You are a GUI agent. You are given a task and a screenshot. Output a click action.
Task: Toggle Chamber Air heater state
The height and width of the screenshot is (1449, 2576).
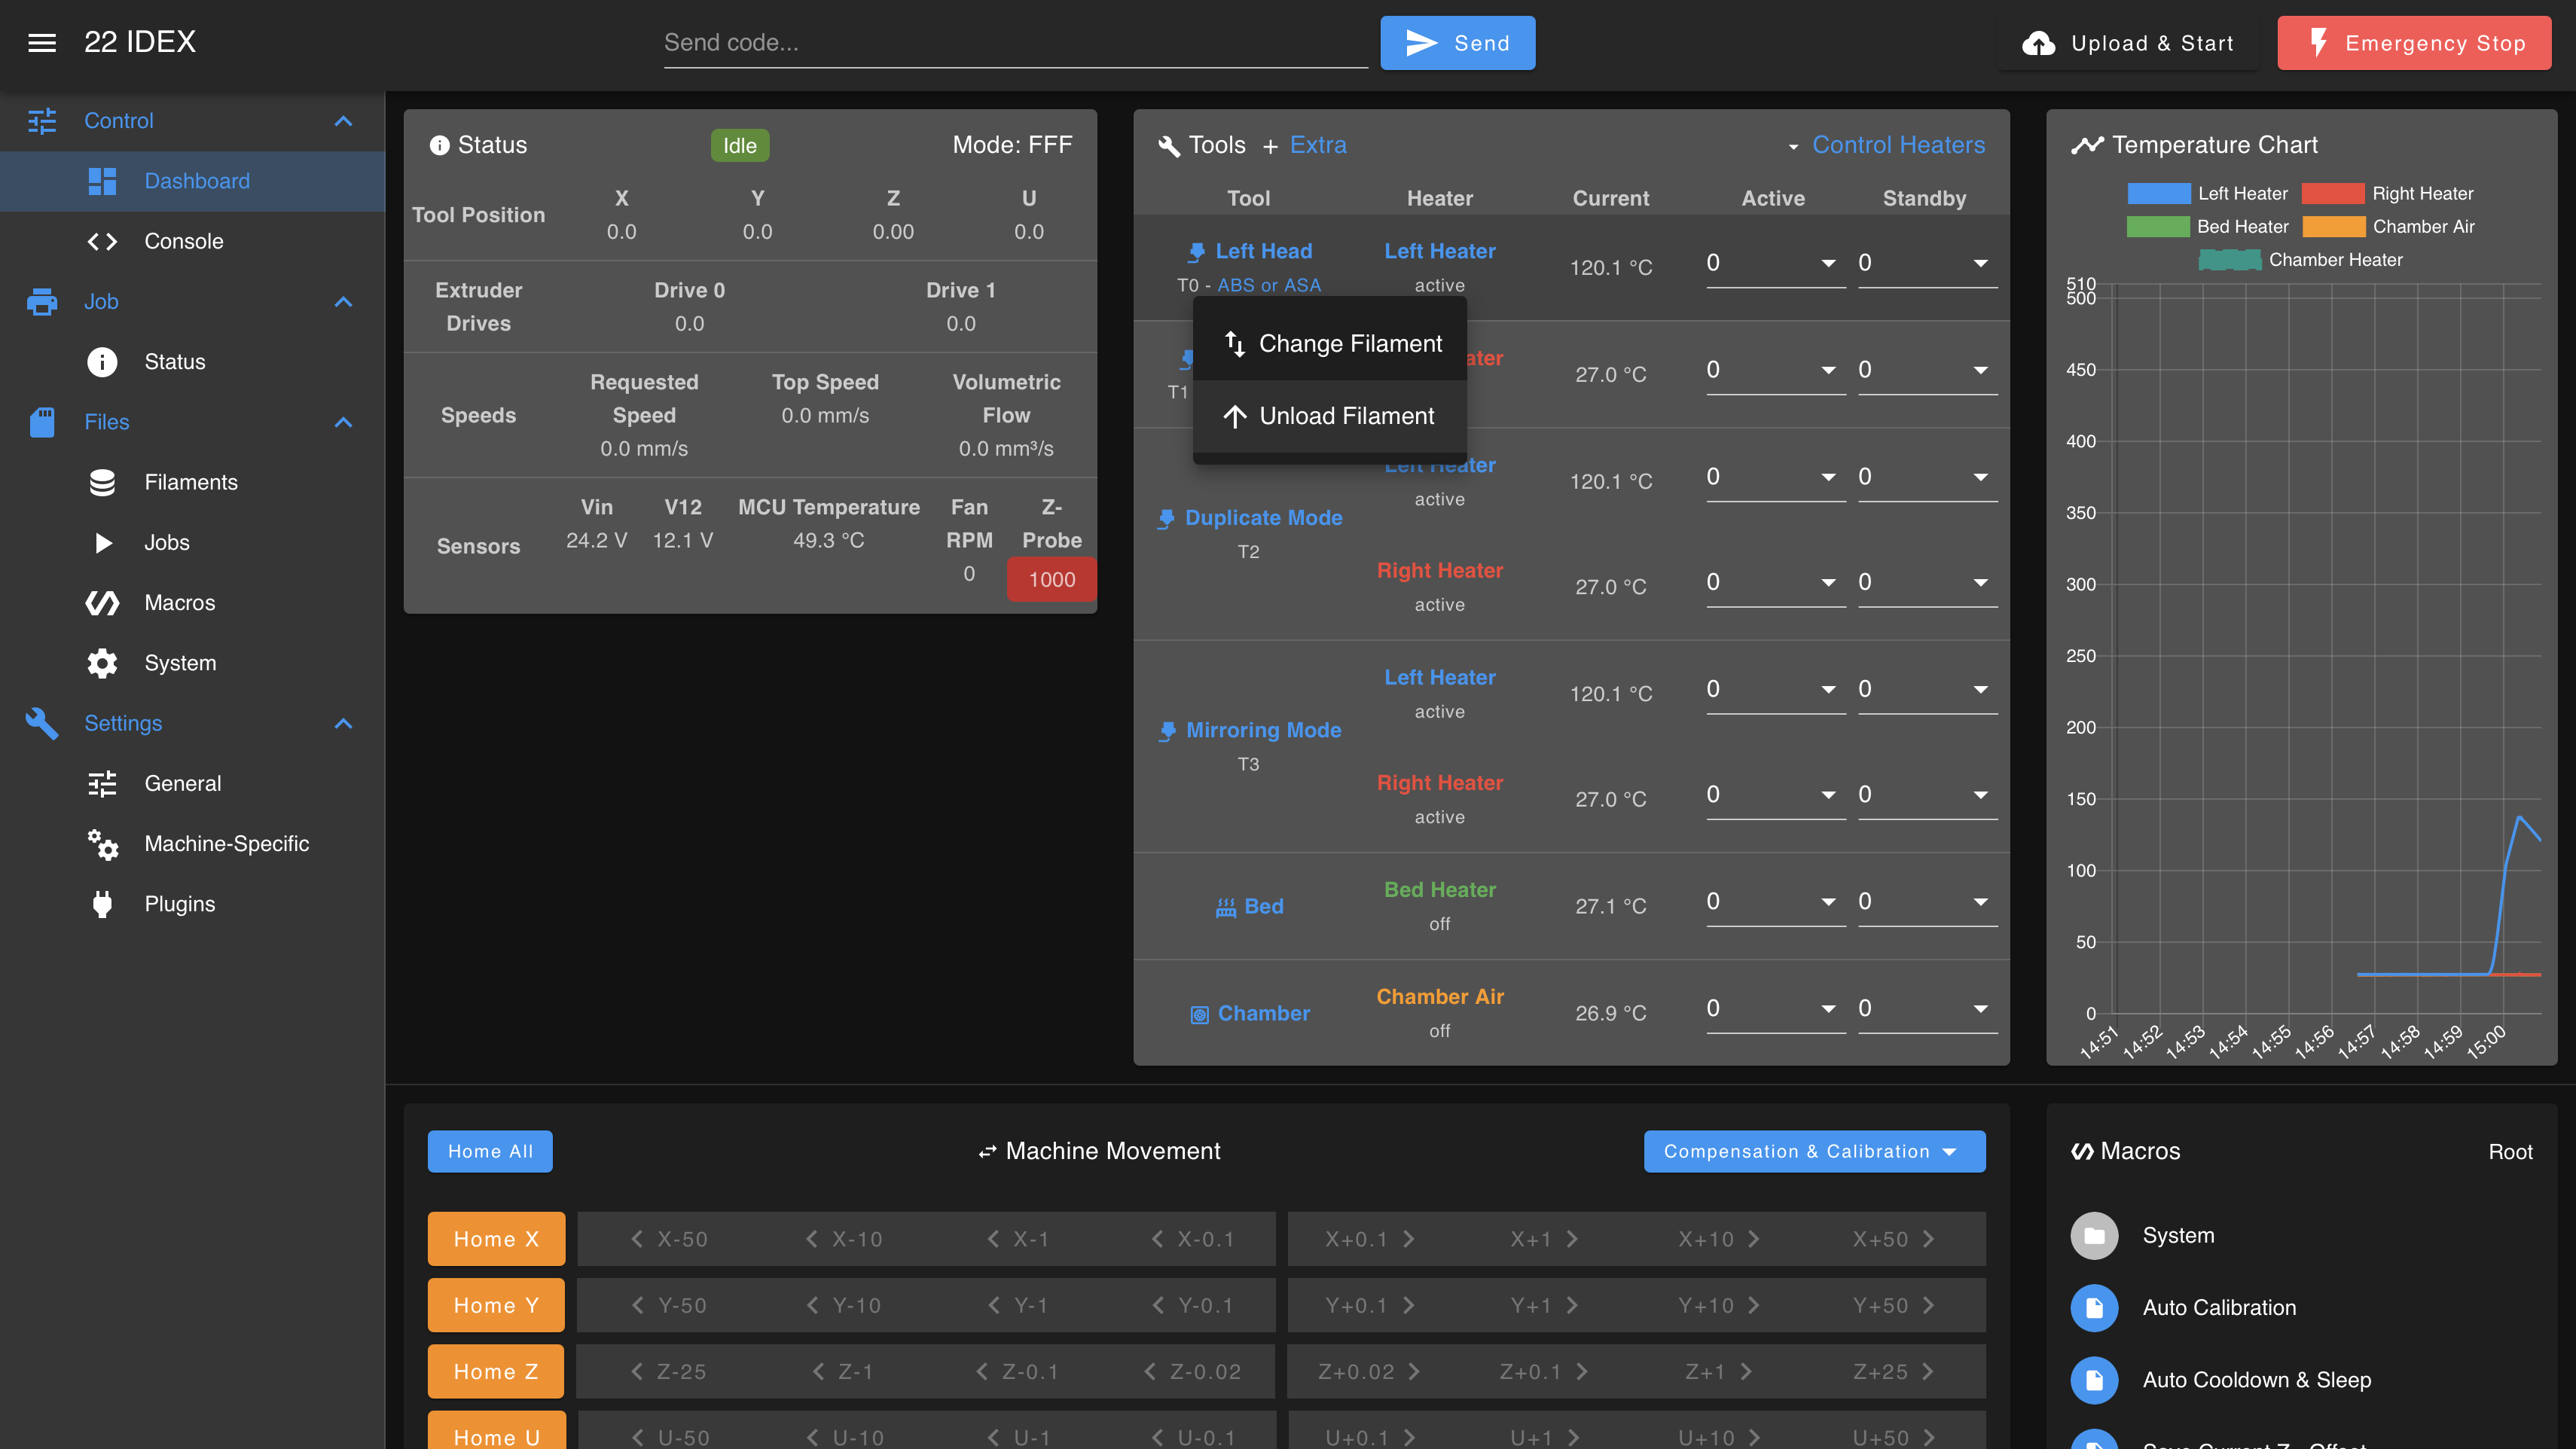coord(1439,997)
